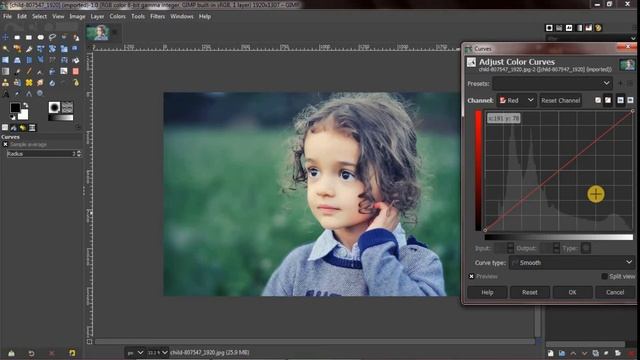Open the Windows menu

point(182,16)
